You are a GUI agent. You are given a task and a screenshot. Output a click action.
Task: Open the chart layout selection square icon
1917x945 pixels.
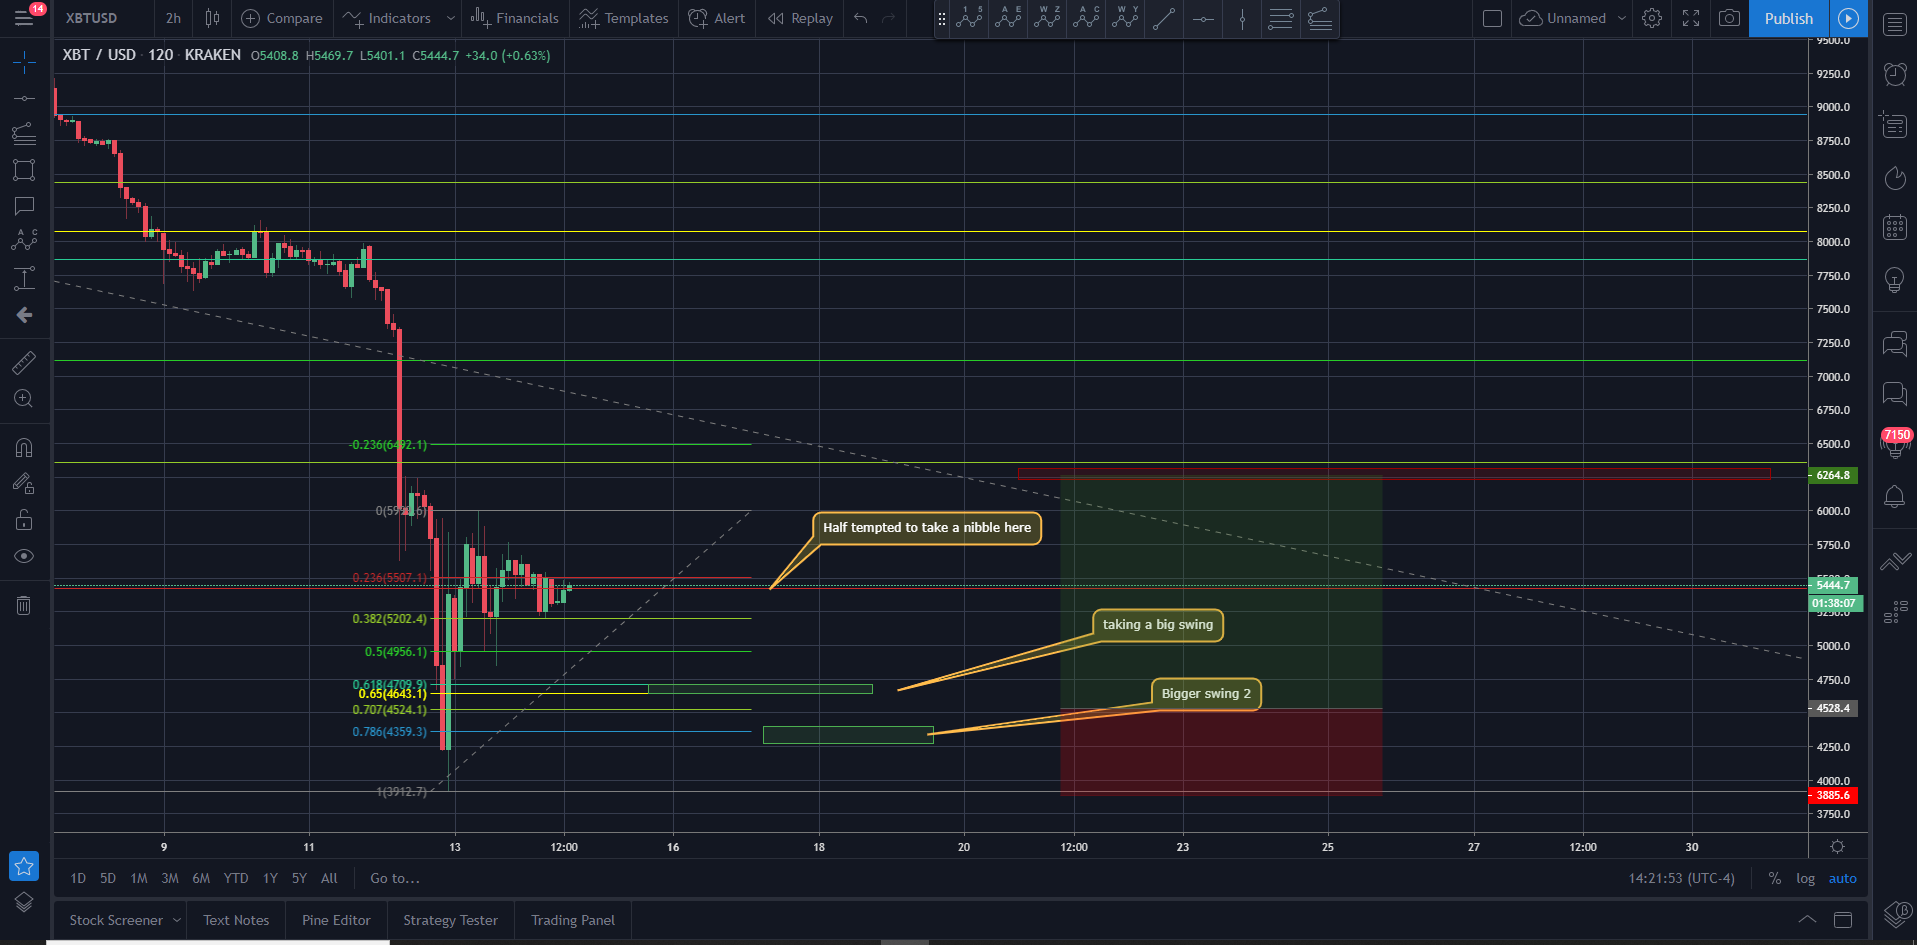coord(1492,18)
